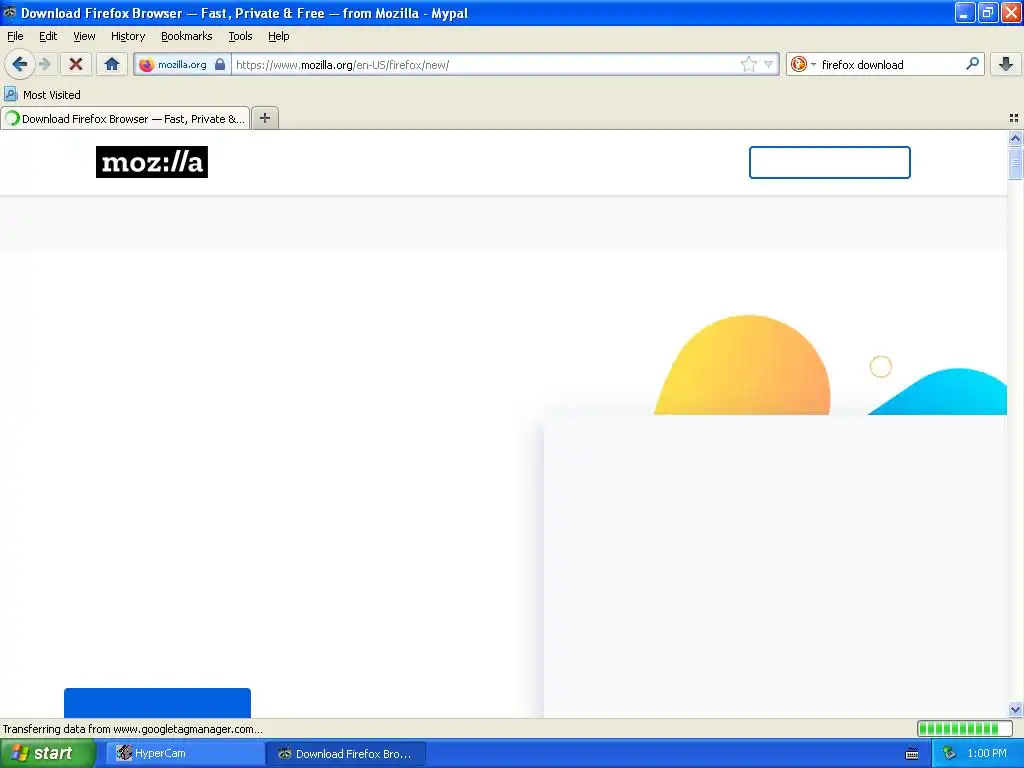Minimize the Mypal window
Image resolution: width=1024 pixels, height=768 pixels.
point(965,12)
